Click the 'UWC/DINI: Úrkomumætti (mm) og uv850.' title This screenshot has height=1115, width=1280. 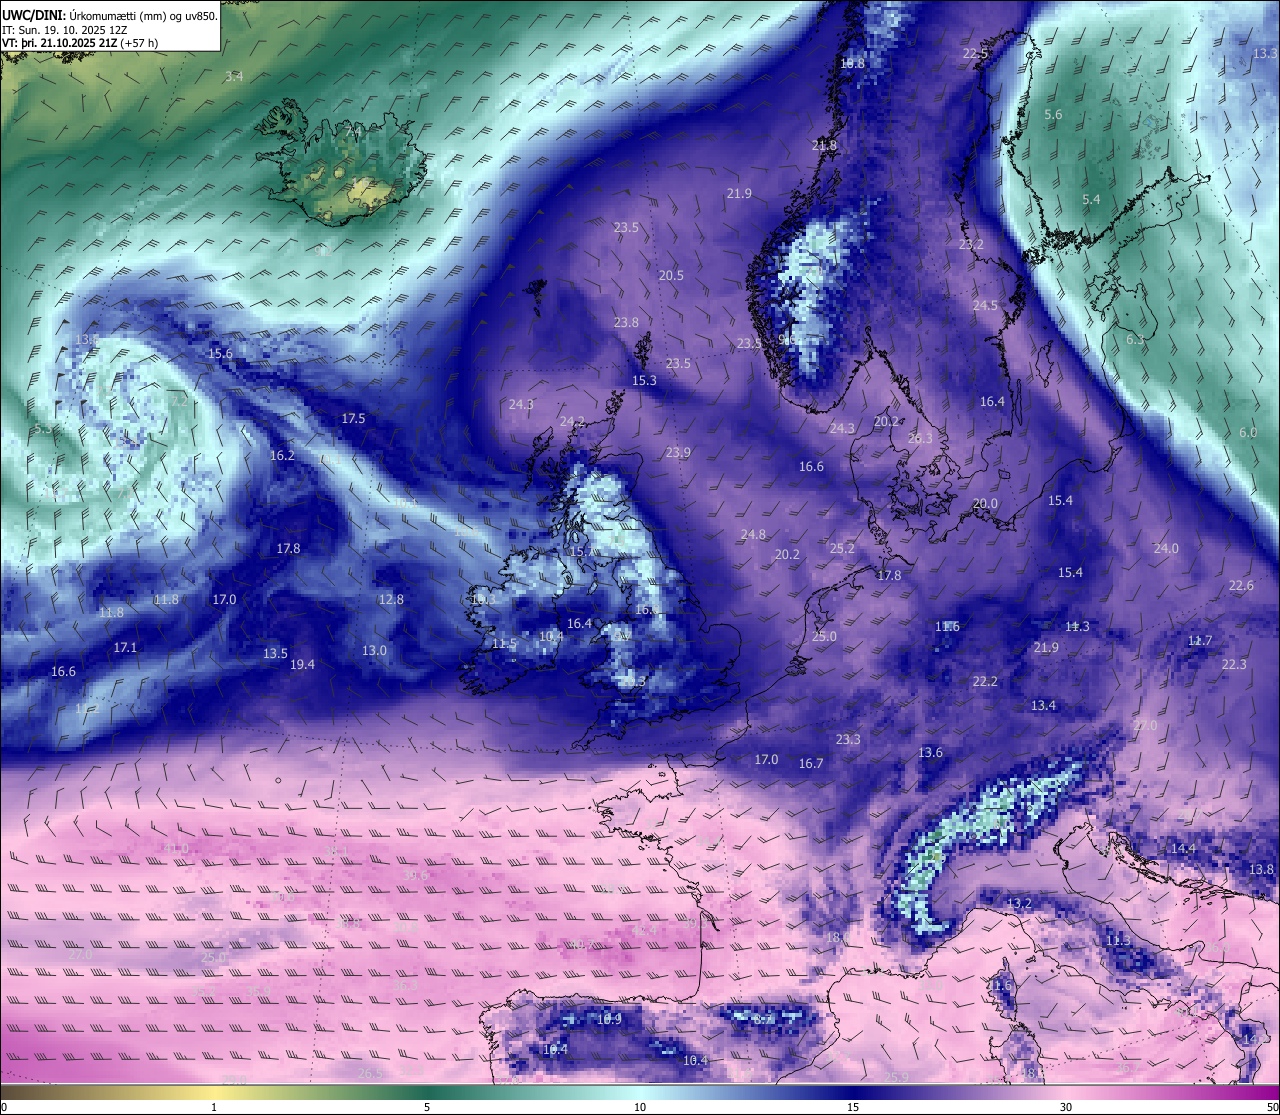click(110, 15)
